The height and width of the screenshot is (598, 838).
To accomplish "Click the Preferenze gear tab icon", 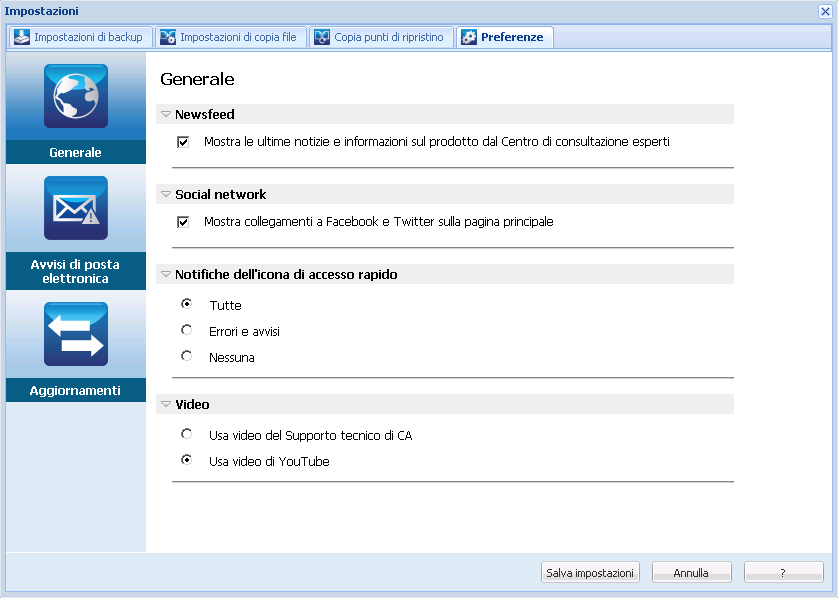I will click(x=469, y=37).
